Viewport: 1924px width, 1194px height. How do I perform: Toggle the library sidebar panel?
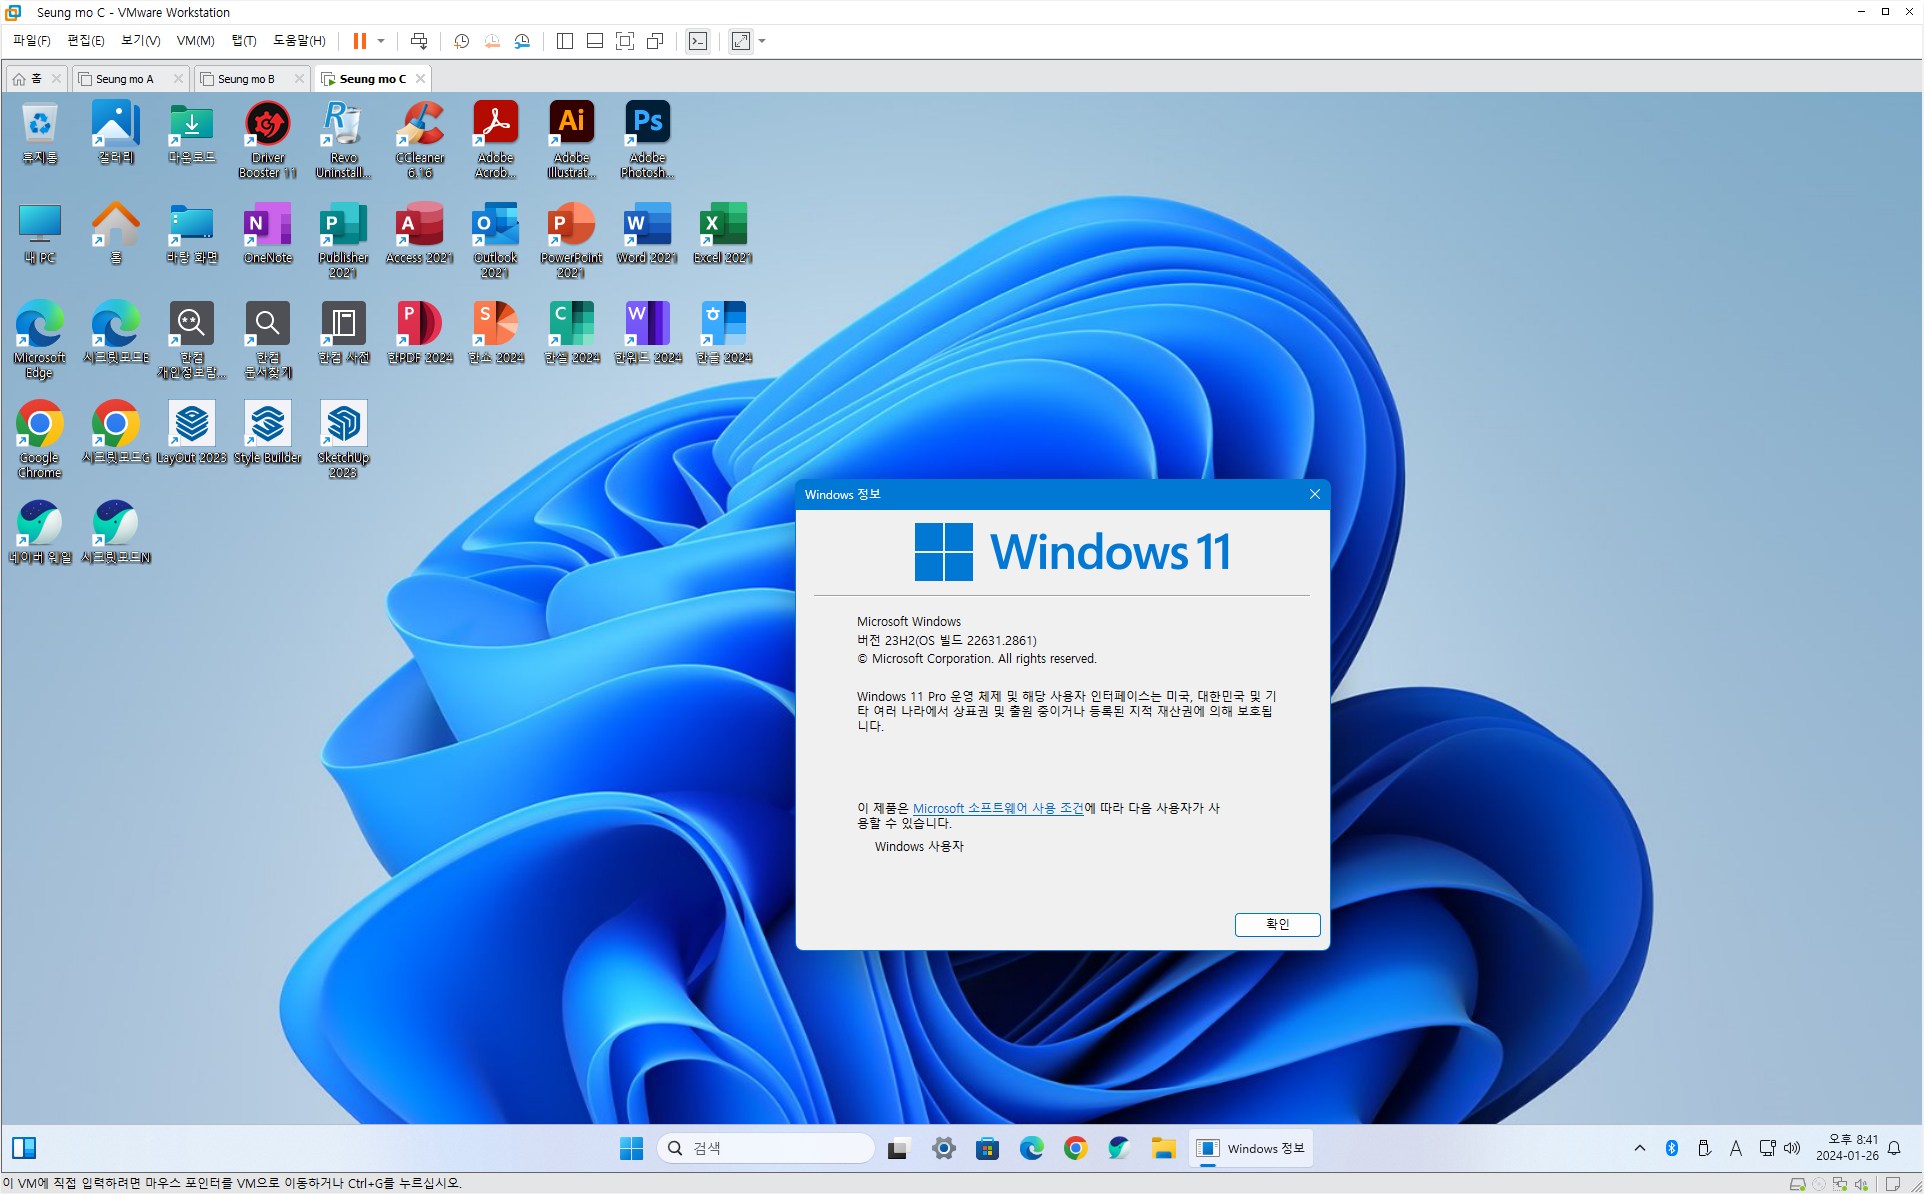565,41
